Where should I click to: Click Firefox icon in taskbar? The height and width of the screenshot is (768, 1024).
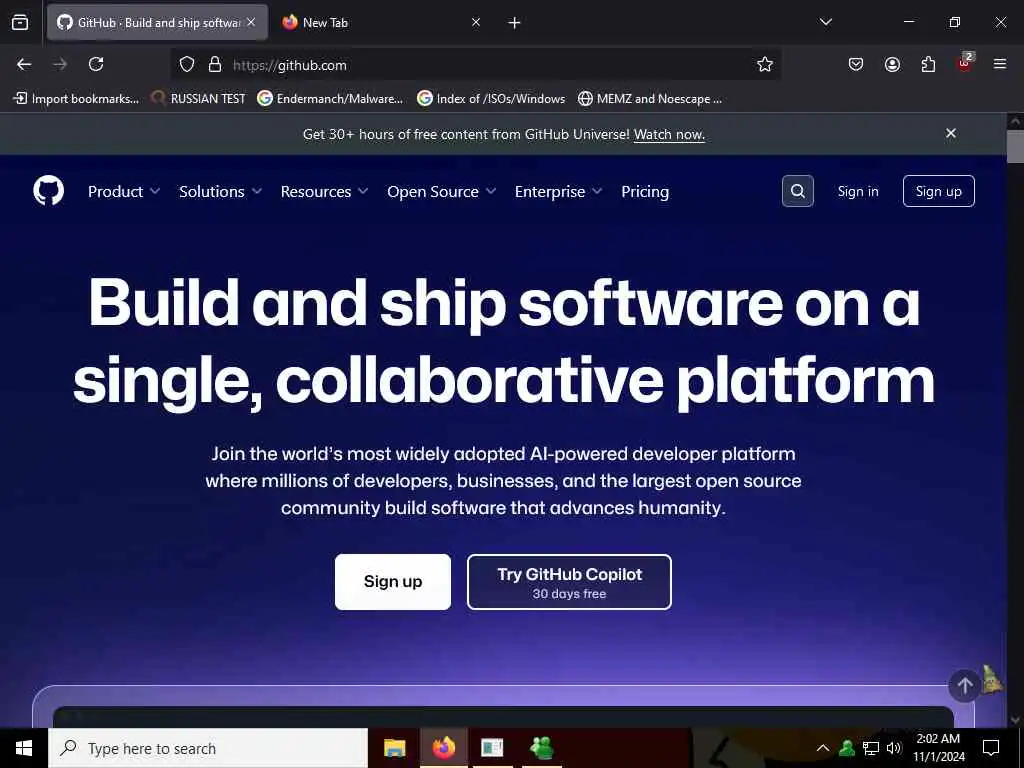click(443, 748)
